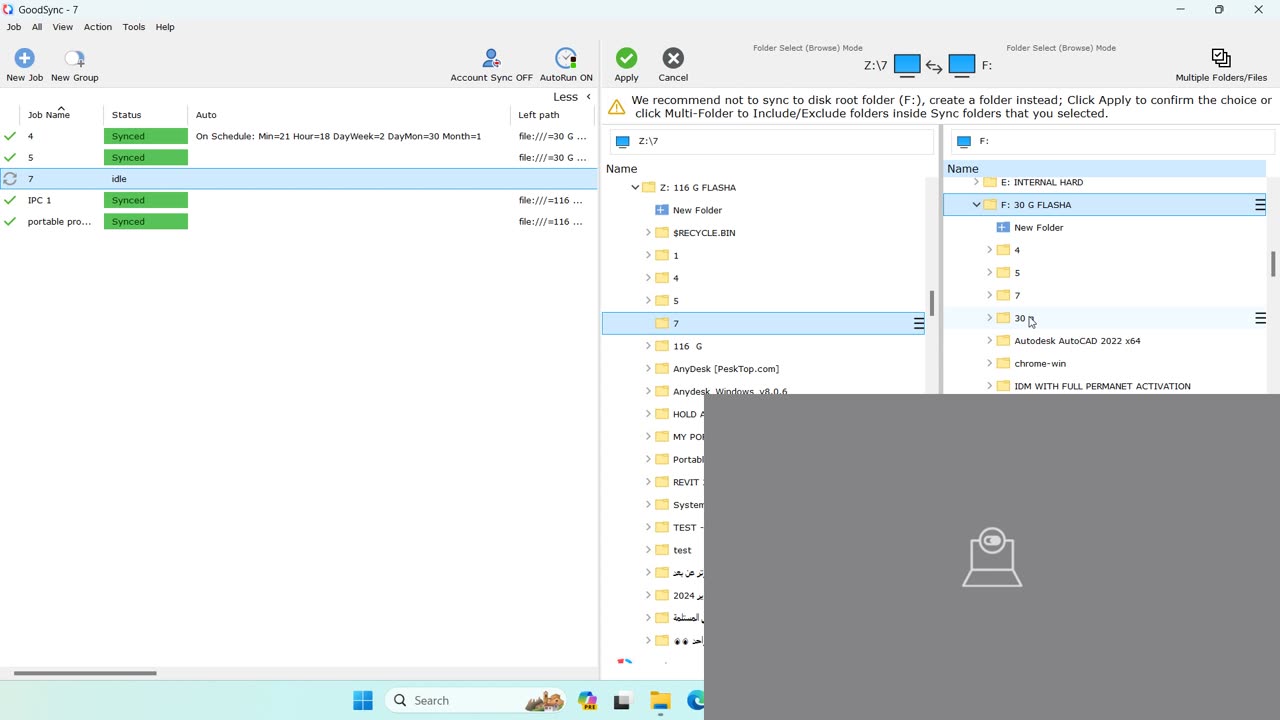Click the Left path column header

[539, 115]
